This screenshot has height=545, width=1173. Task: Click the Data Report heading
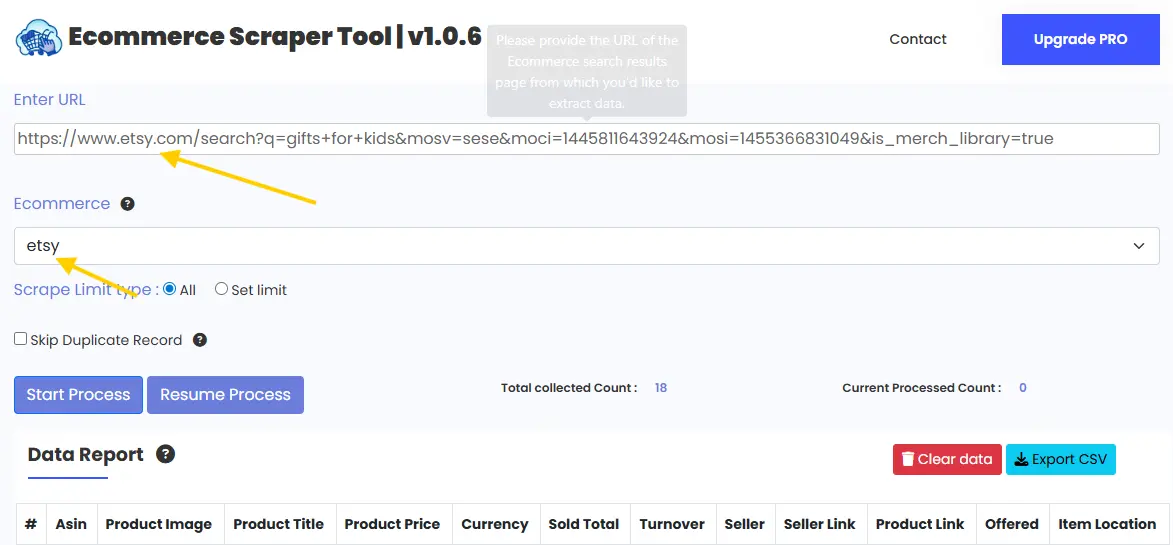(85, 455)
